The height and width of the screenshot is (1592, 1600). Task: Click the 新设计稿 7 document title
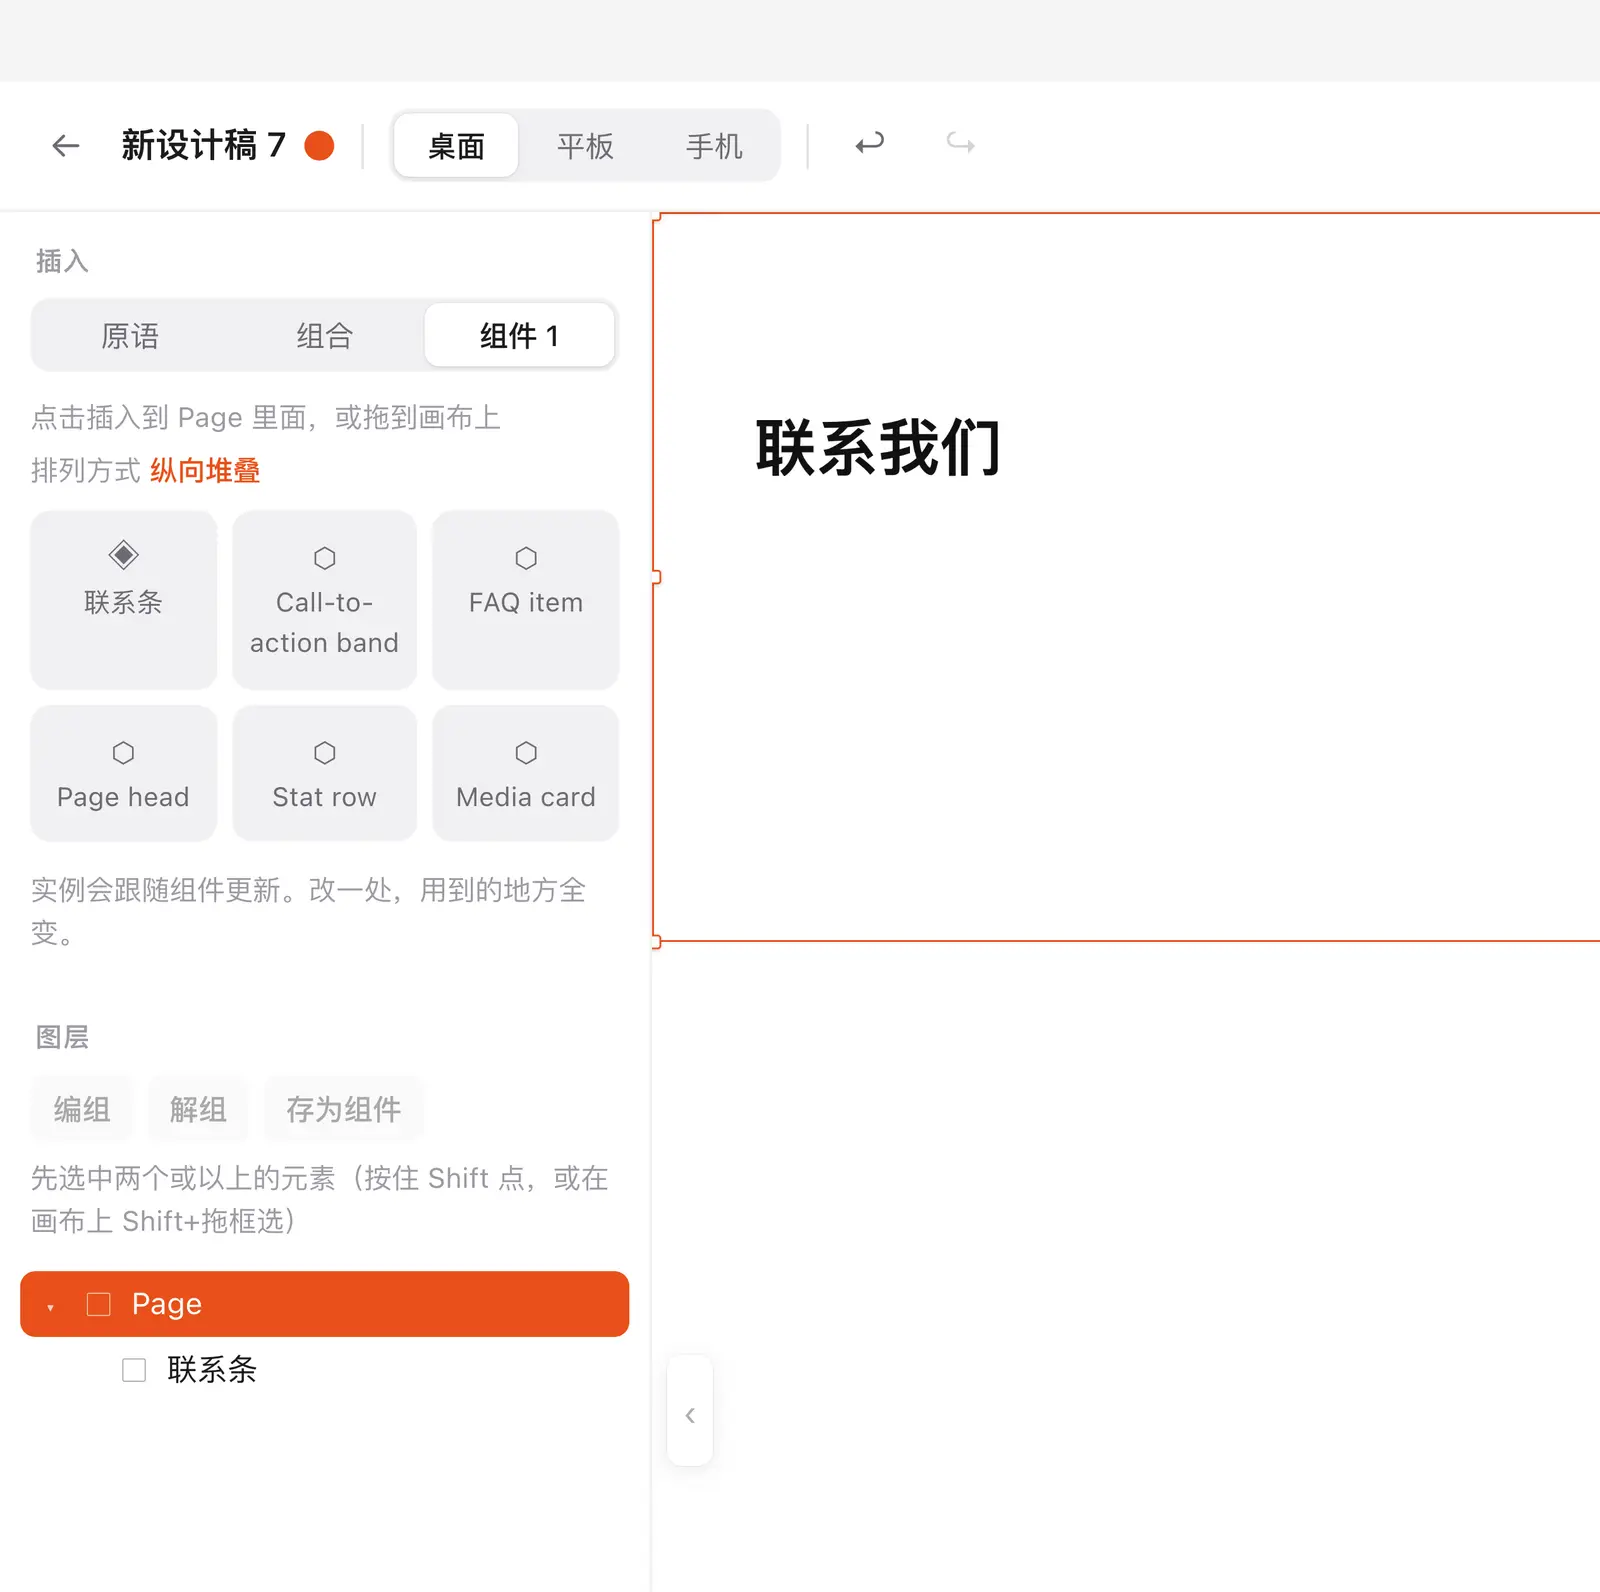point(204,146)
